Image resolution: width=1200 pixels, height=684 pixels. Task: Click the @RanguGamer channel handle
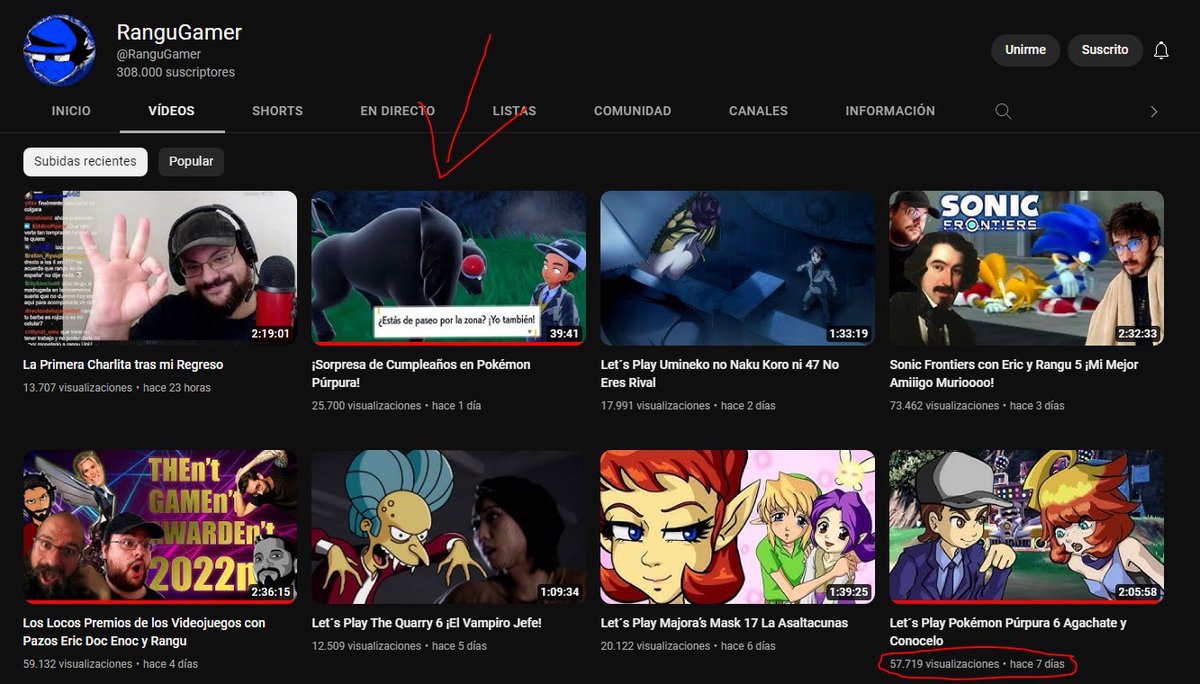point(159,55)
